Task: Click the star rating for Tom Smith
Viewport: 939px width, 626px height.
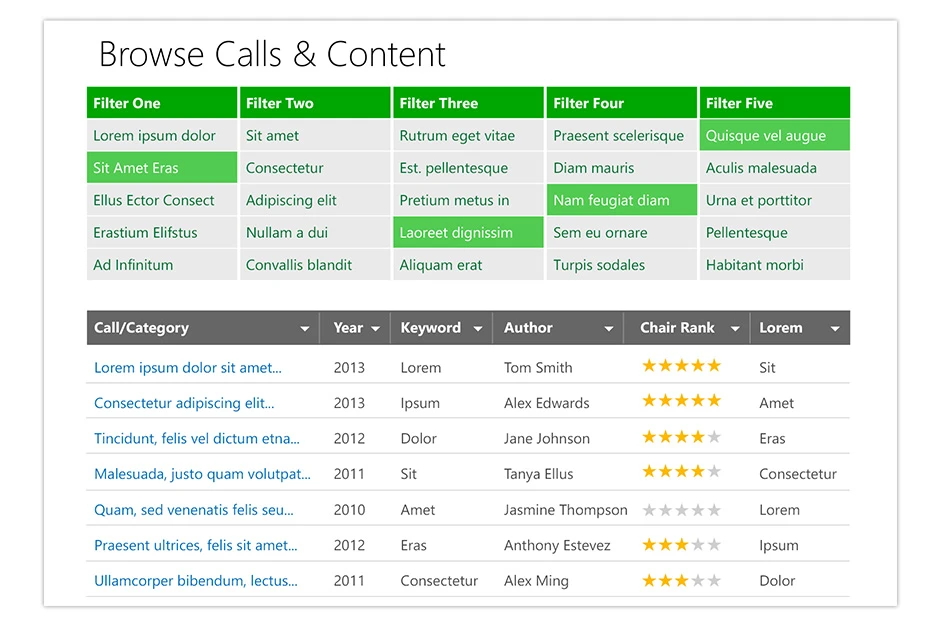Action: pyautogui.click(x=681, y=367)
